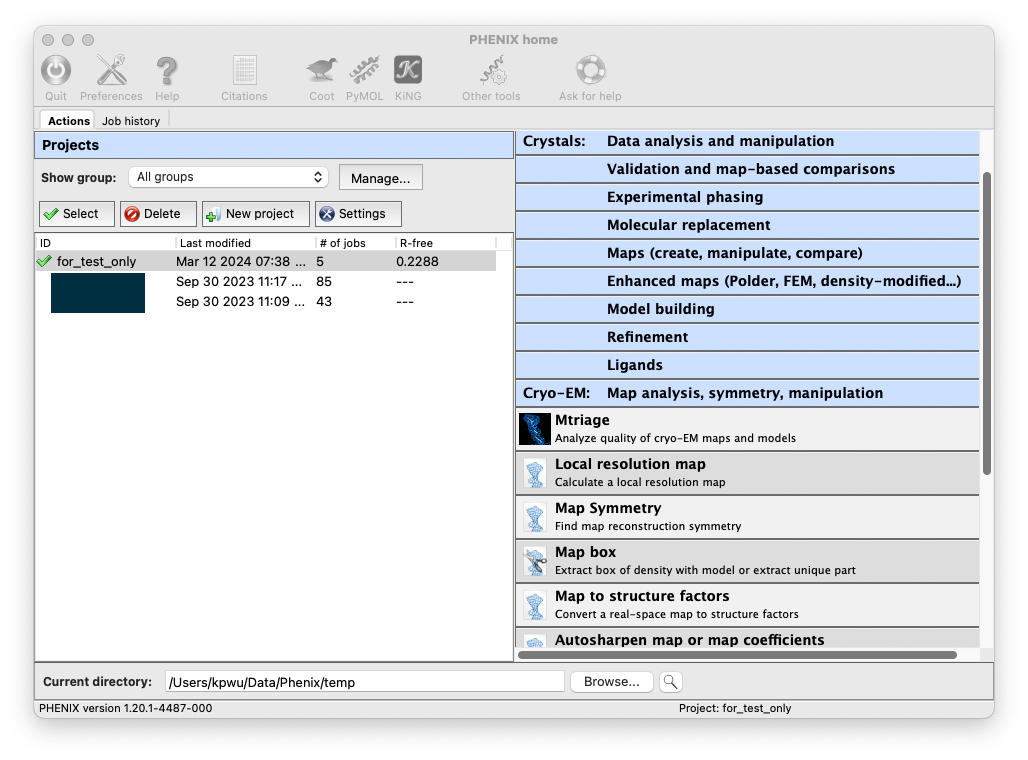
Task: Select the Map box tool
Action: pos(700,560)
